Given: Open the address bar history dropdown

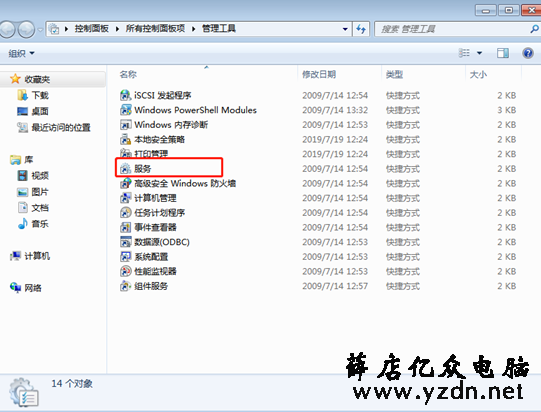Looking at the screenshot, I should [345, 29].
